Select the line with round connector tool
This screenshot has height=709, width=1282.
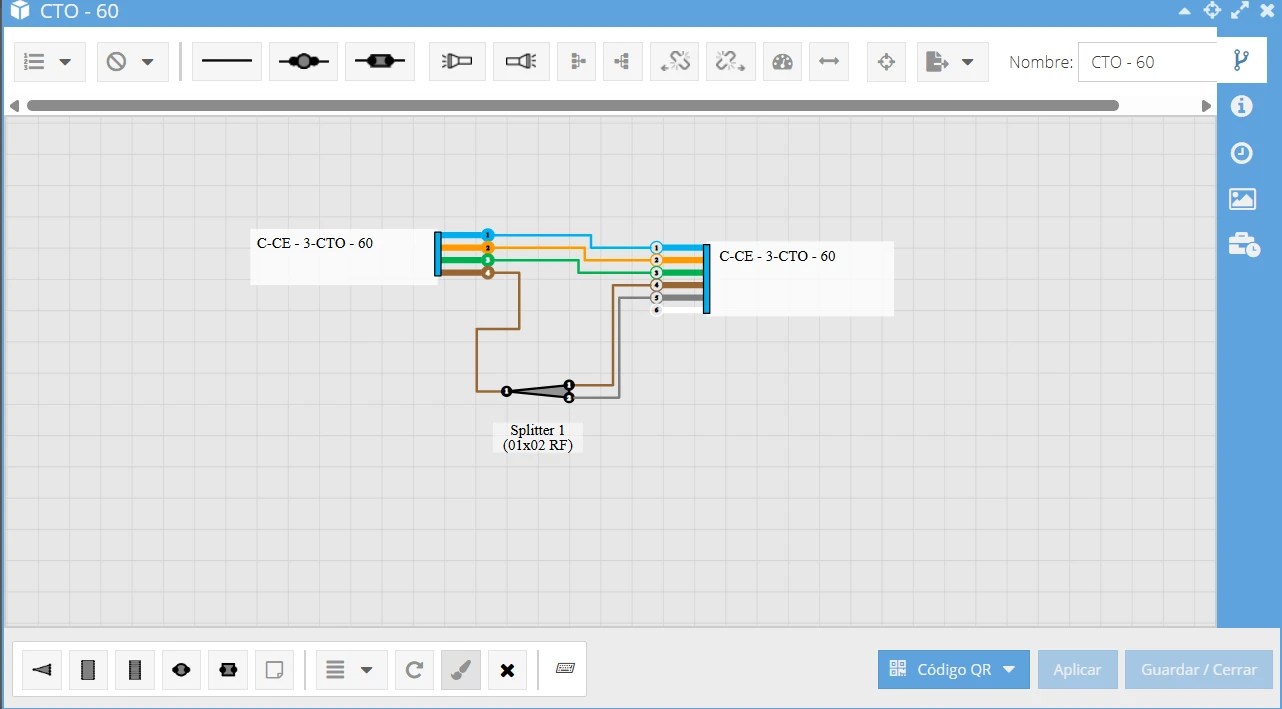[x=303, y=62]
